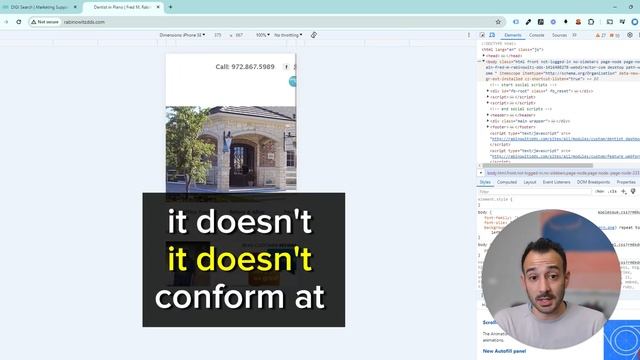Click the dark square extension icon in toolbar
Image resolution: width=640 pixels, height=360 pixels.
click(x=541, y=22)
